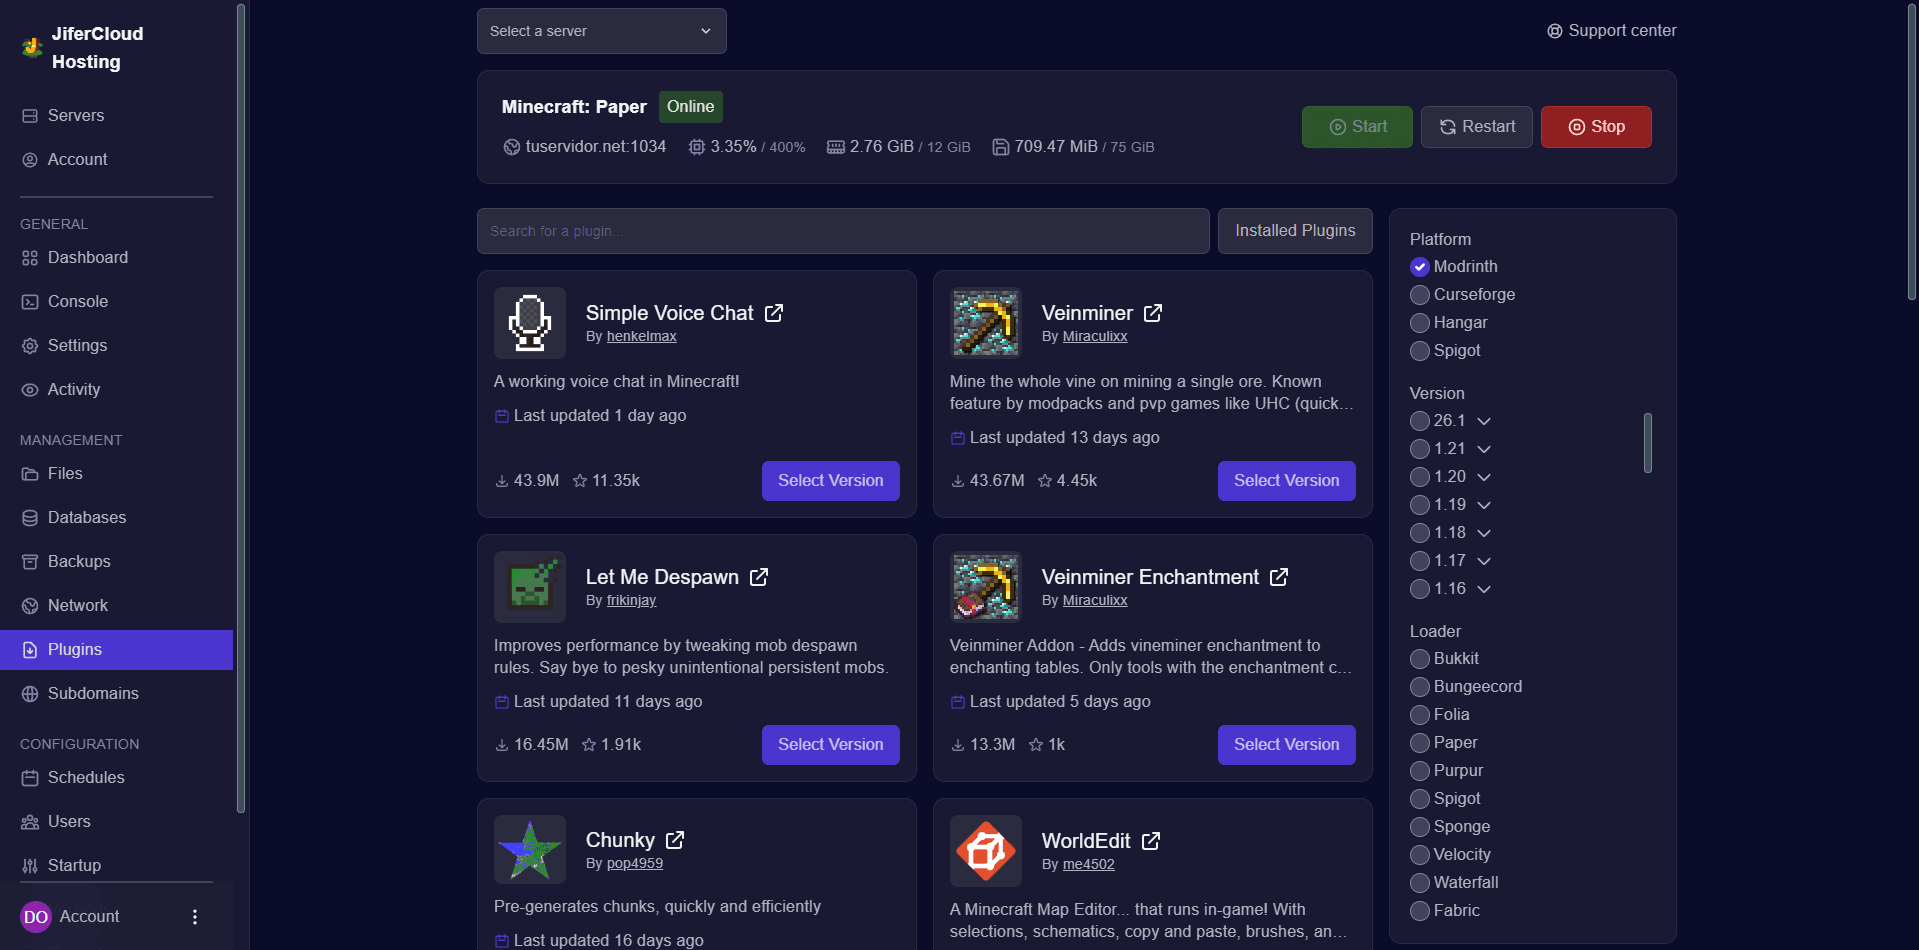Click the Version list scrollbar
The width and height of the screenshot is (1919, 950).
coord(1647,443)
